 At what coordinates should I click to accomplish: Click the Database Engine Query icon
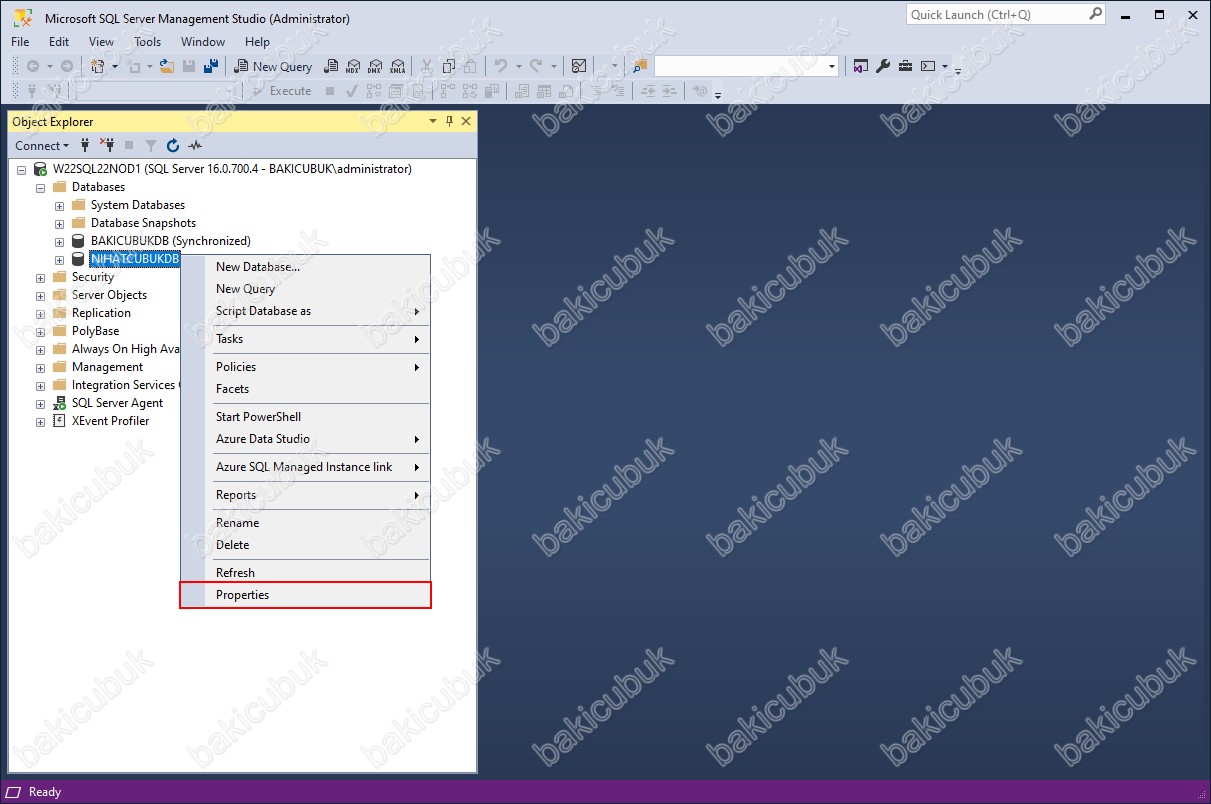point(332,66)
